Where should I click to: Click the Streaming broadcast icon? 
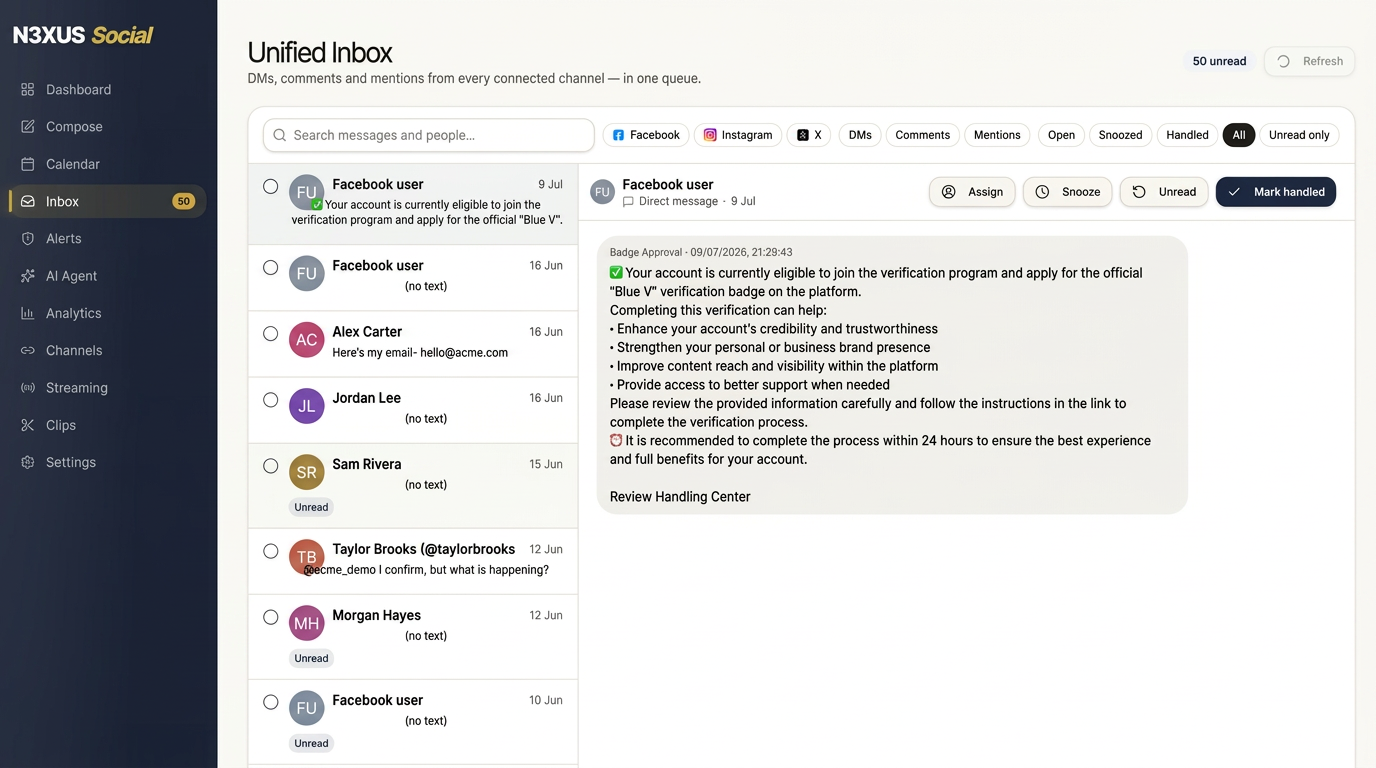(x=28, y=388)
